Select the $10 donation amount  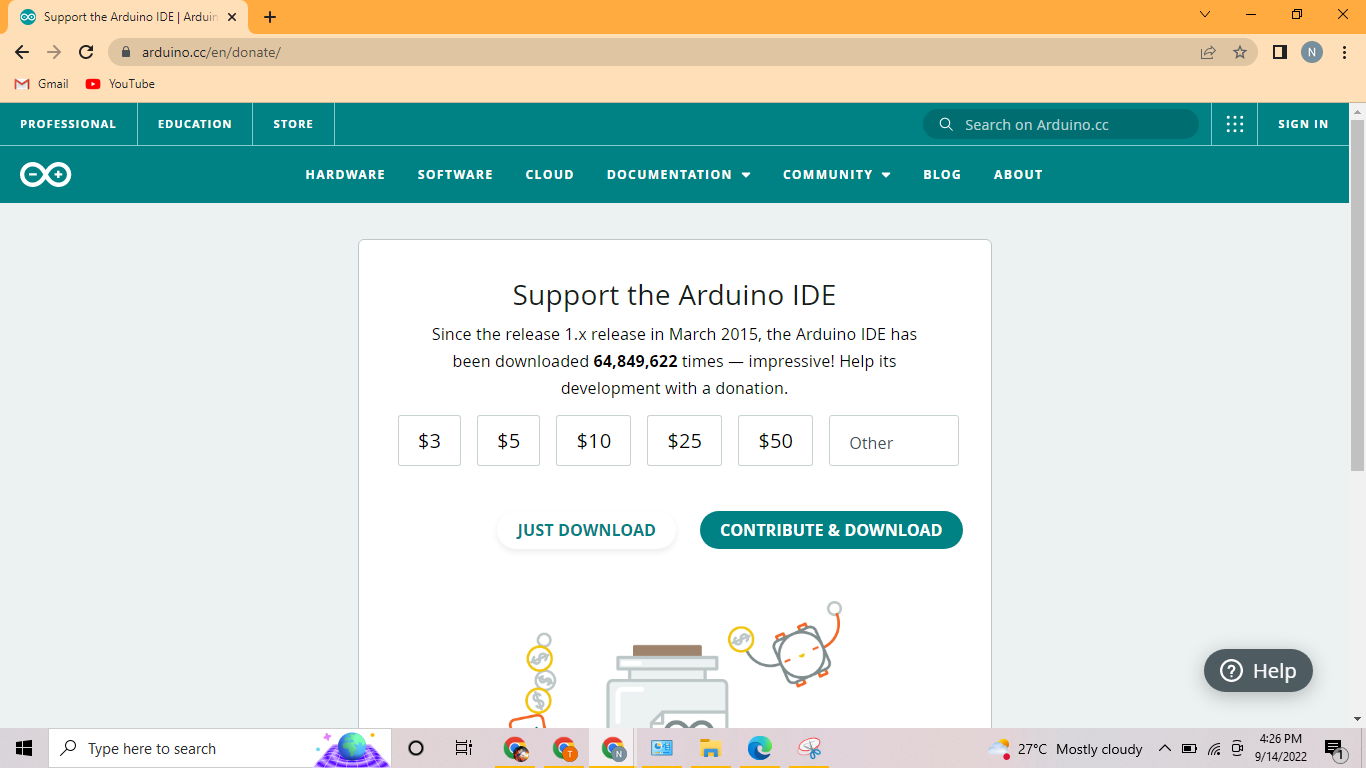point(593,441)
